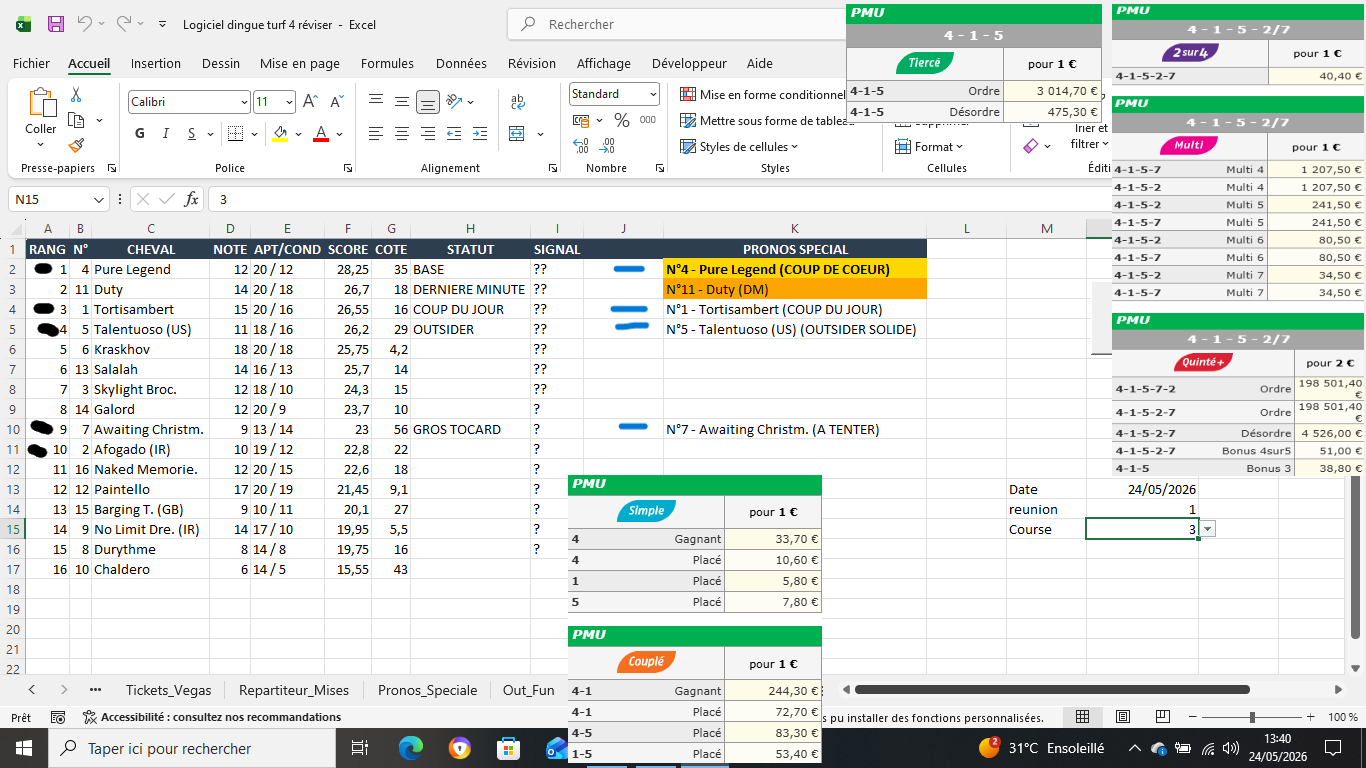
Task: Decrease the cell indent
Action: 456,134
